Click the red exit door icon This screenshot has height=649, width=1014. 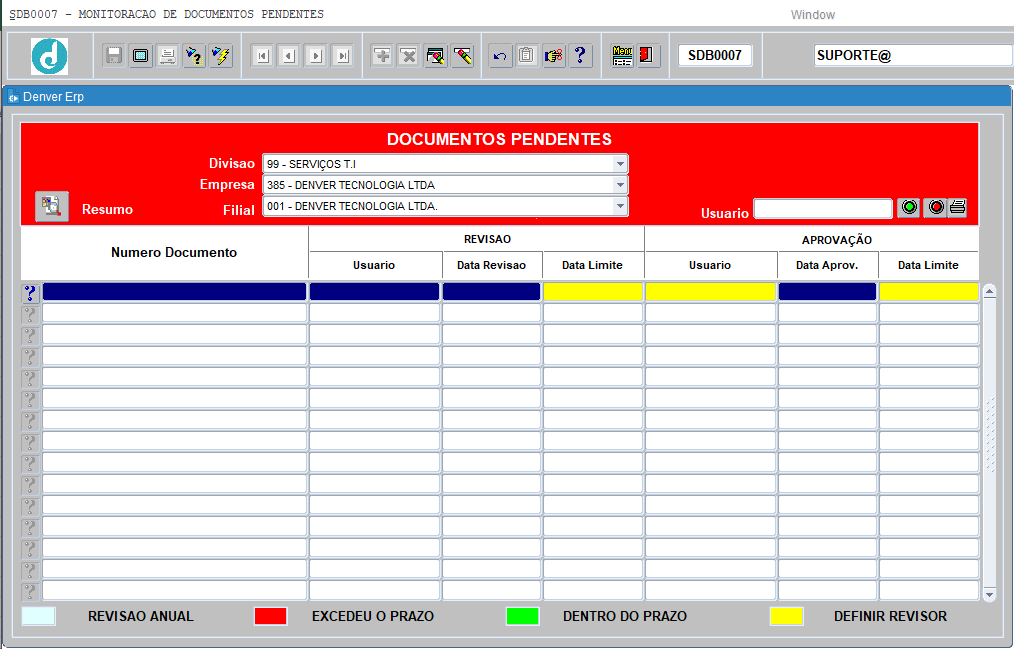(x=647, y=56)
